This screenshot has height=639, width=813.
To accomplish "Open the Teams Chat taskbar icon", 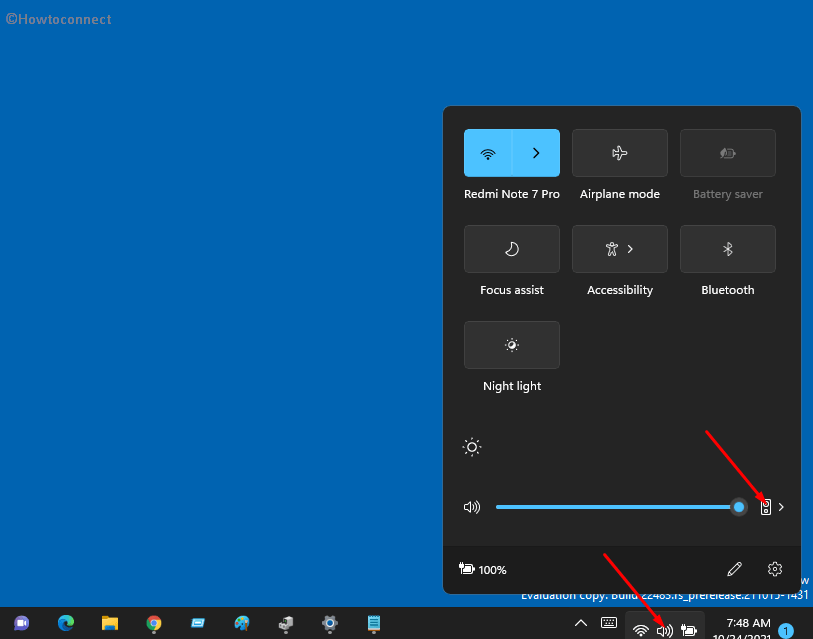I will click(x=21, y=623).
